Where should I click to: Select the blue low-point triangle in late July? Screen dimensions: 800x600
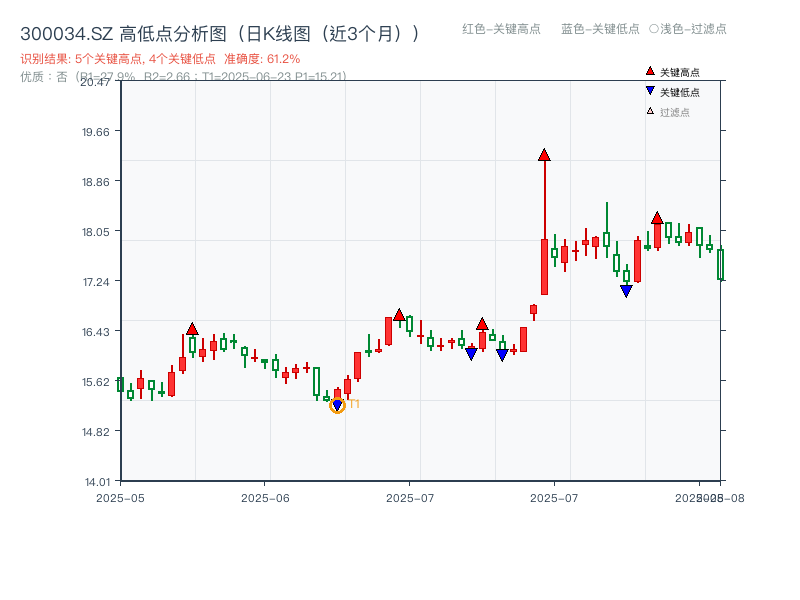[x=626, y=289]
